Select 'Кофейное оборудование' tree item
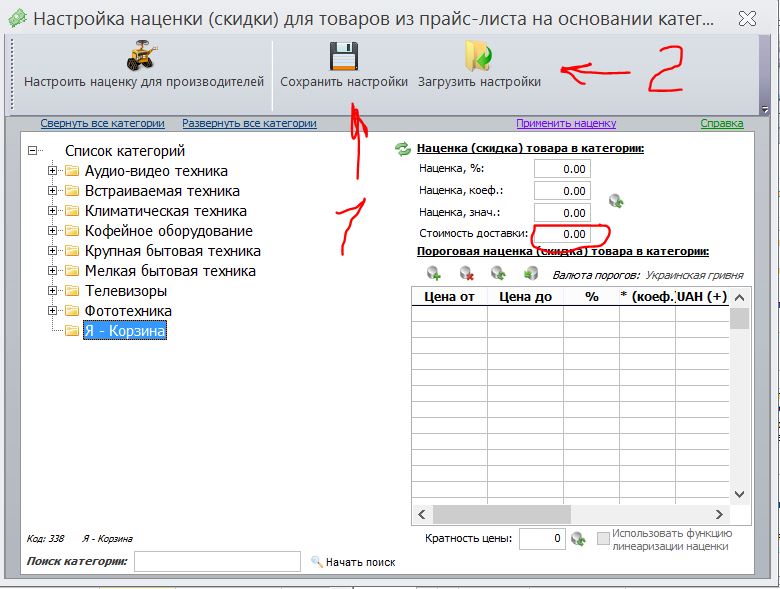 (169, 231)
